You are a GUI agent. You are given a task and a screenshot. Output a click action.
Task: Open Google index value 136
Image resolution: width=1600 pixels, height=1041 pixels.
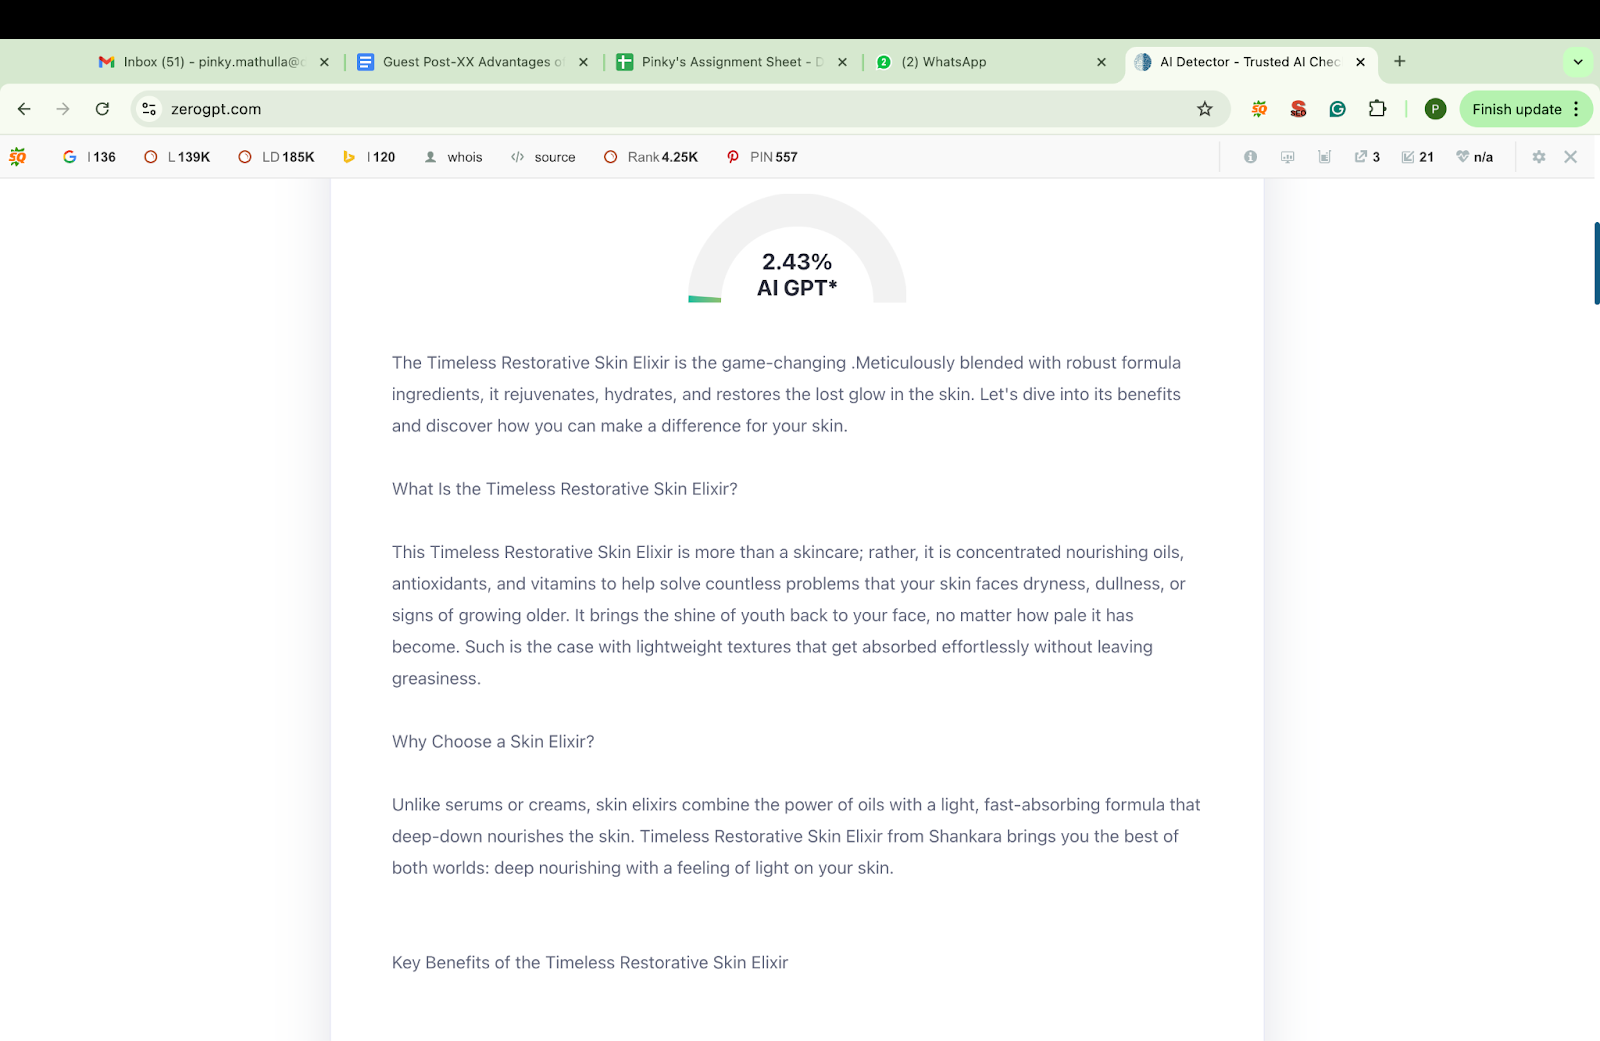pos(89,157)
